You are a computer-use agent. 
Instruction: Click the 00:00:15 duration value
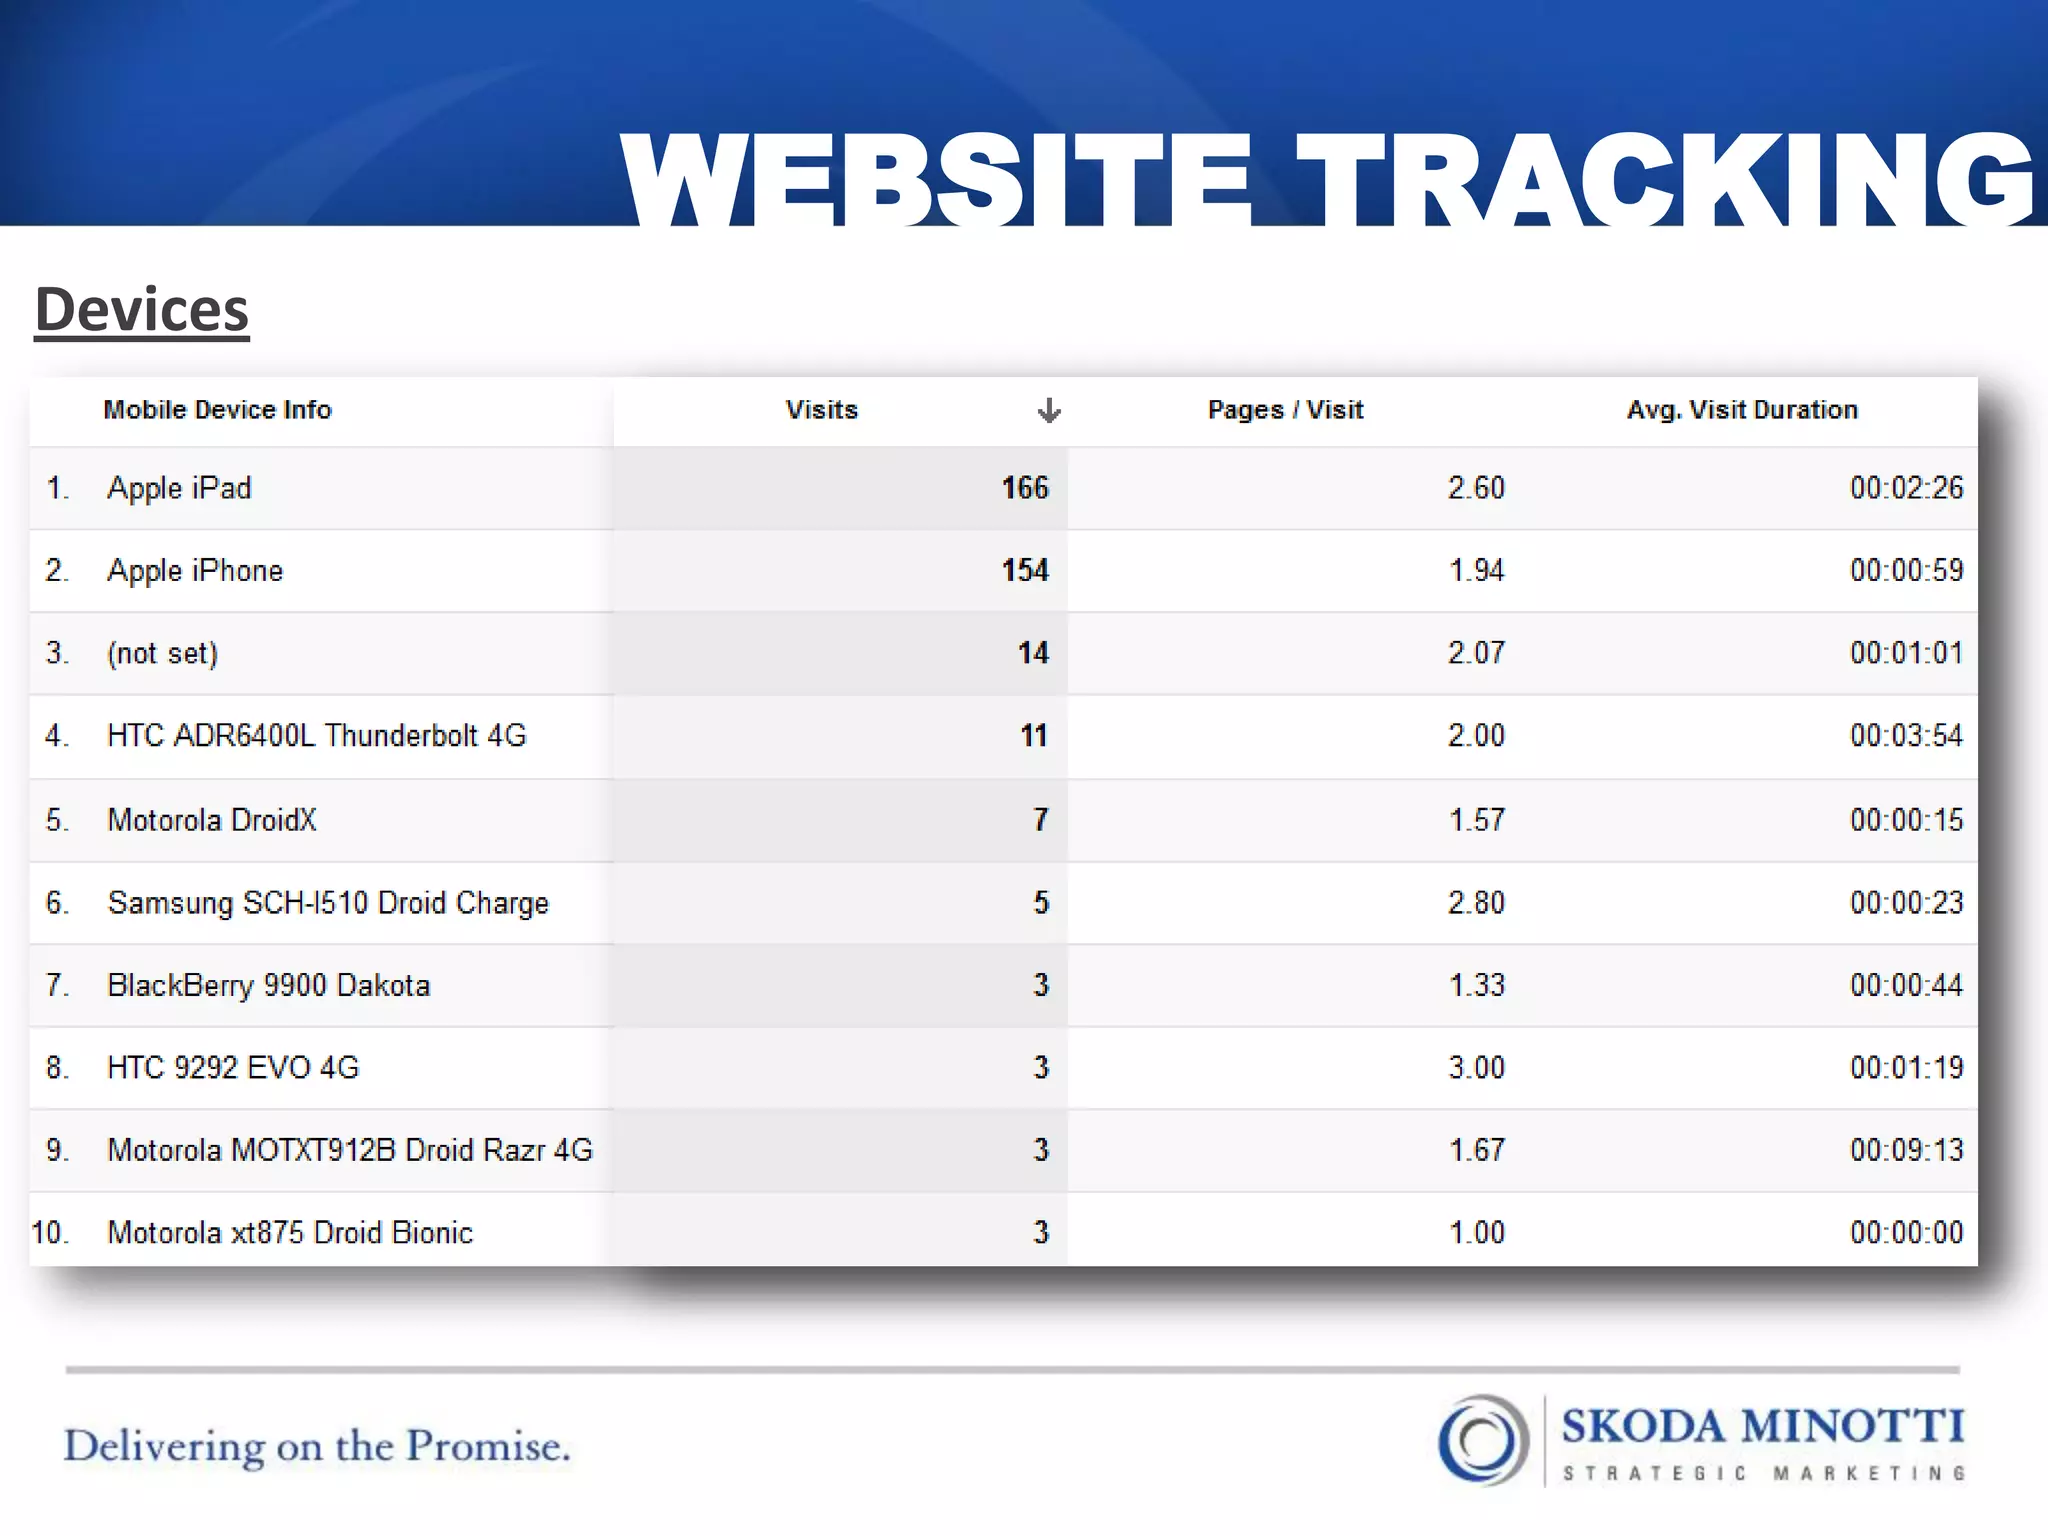(1906, 820)
